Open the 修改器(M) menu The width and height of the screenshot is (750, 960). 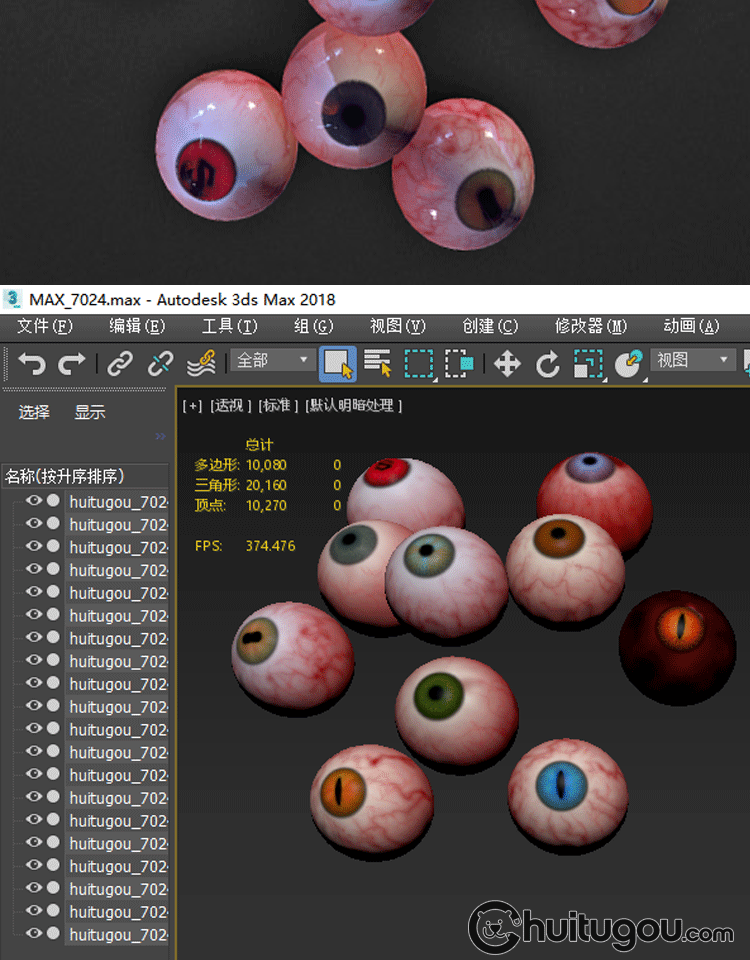pyautogui.click(x=590, y=326)
